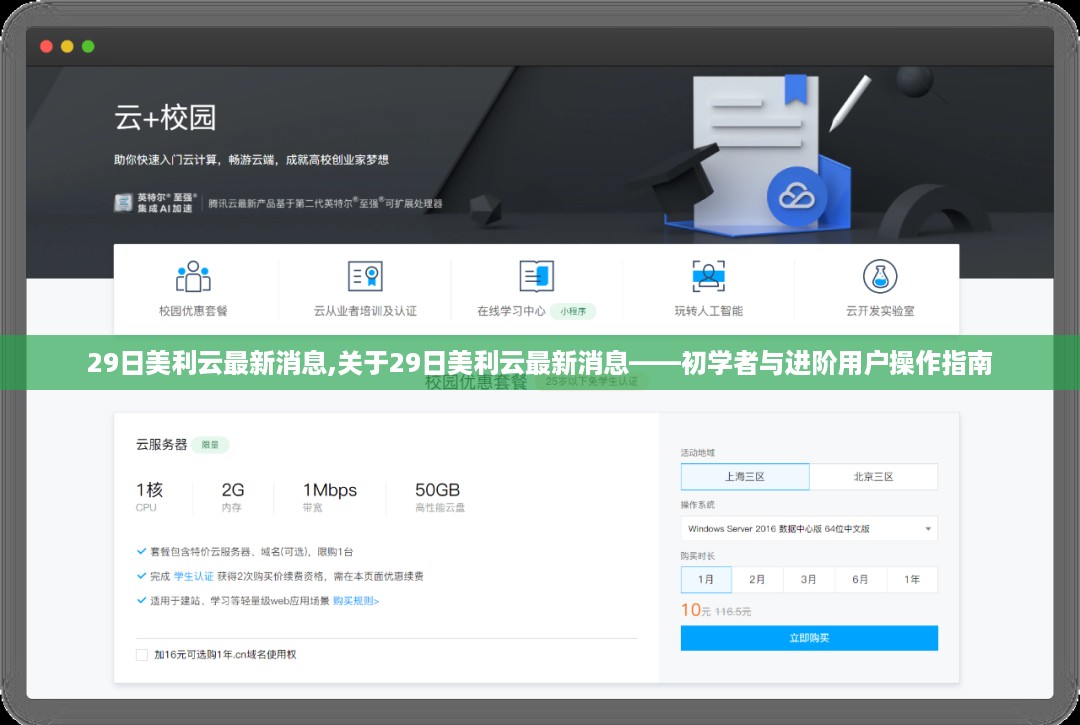Image resolution: width=1080 pixels, height=725 pixels.
Task: Enable the 加16元可选购1年.cn域名 checkbox
Action: pos(142,655)
